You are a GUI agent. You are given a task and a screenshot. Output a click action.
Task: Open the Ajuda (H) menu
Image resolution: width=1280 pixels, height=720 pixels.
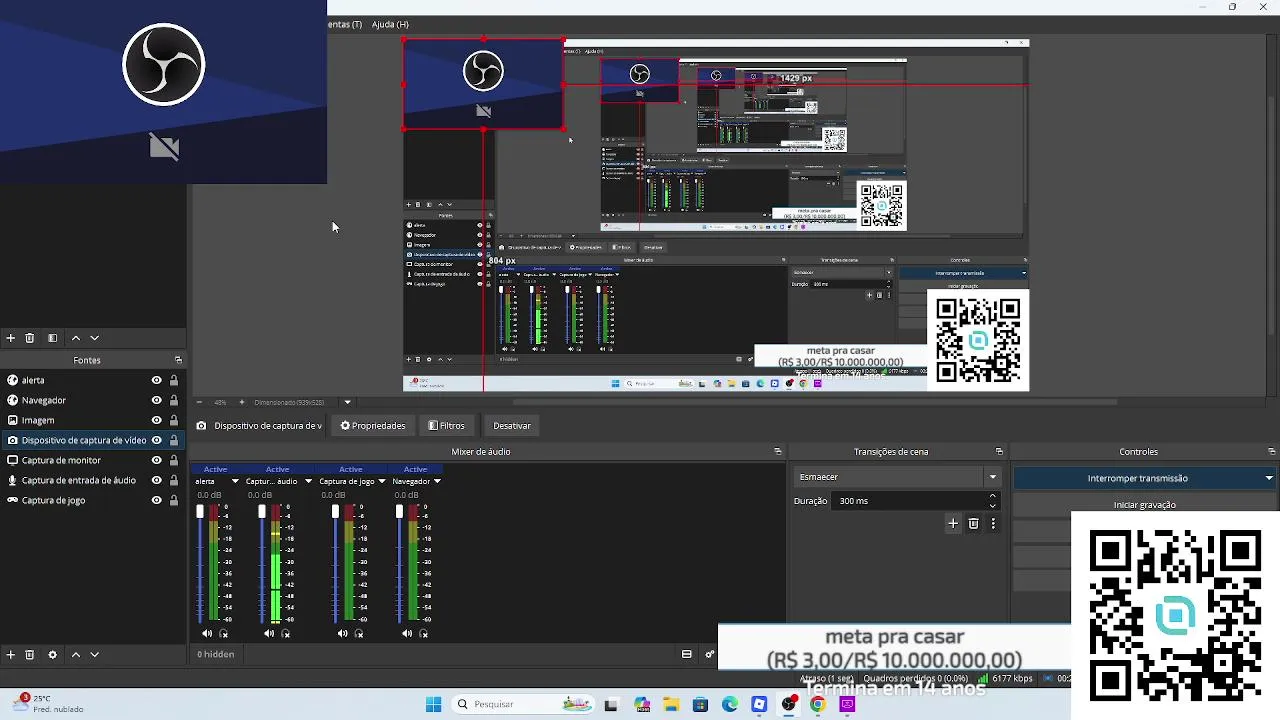click(390, 24)
